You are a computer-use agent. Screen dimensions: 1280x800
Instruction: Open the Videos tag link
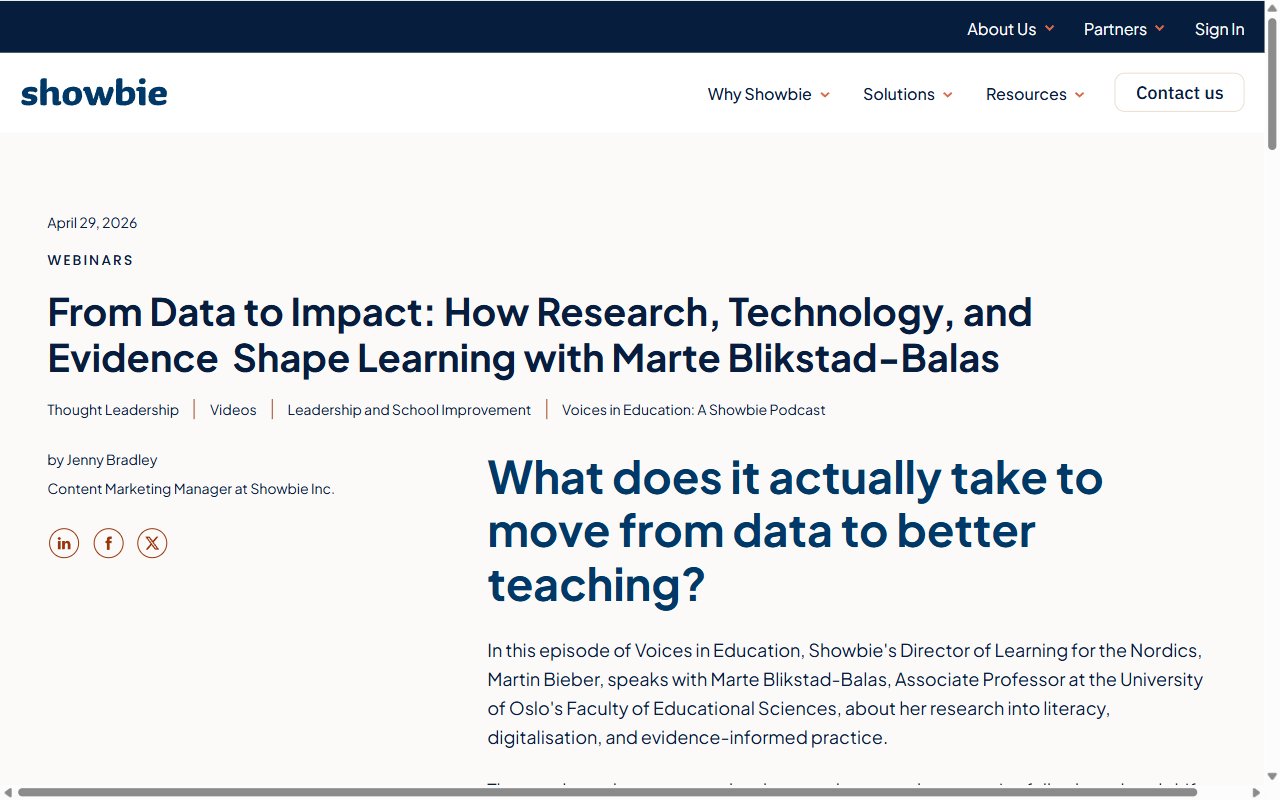[x=233, y=410]
